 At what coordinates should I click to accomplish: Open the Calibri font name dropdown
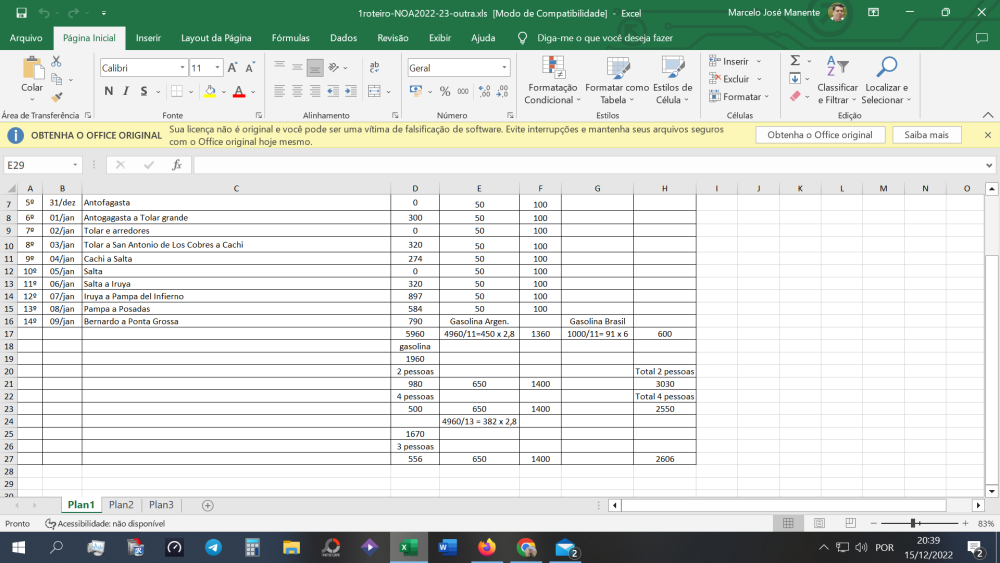[x=182, y=68]
